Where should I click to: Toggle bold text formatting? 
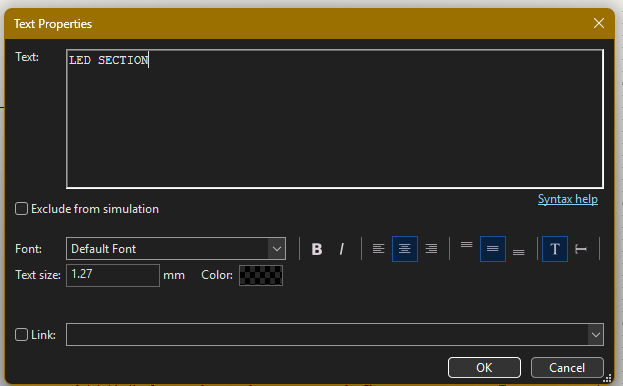click(x=317, y=249)
